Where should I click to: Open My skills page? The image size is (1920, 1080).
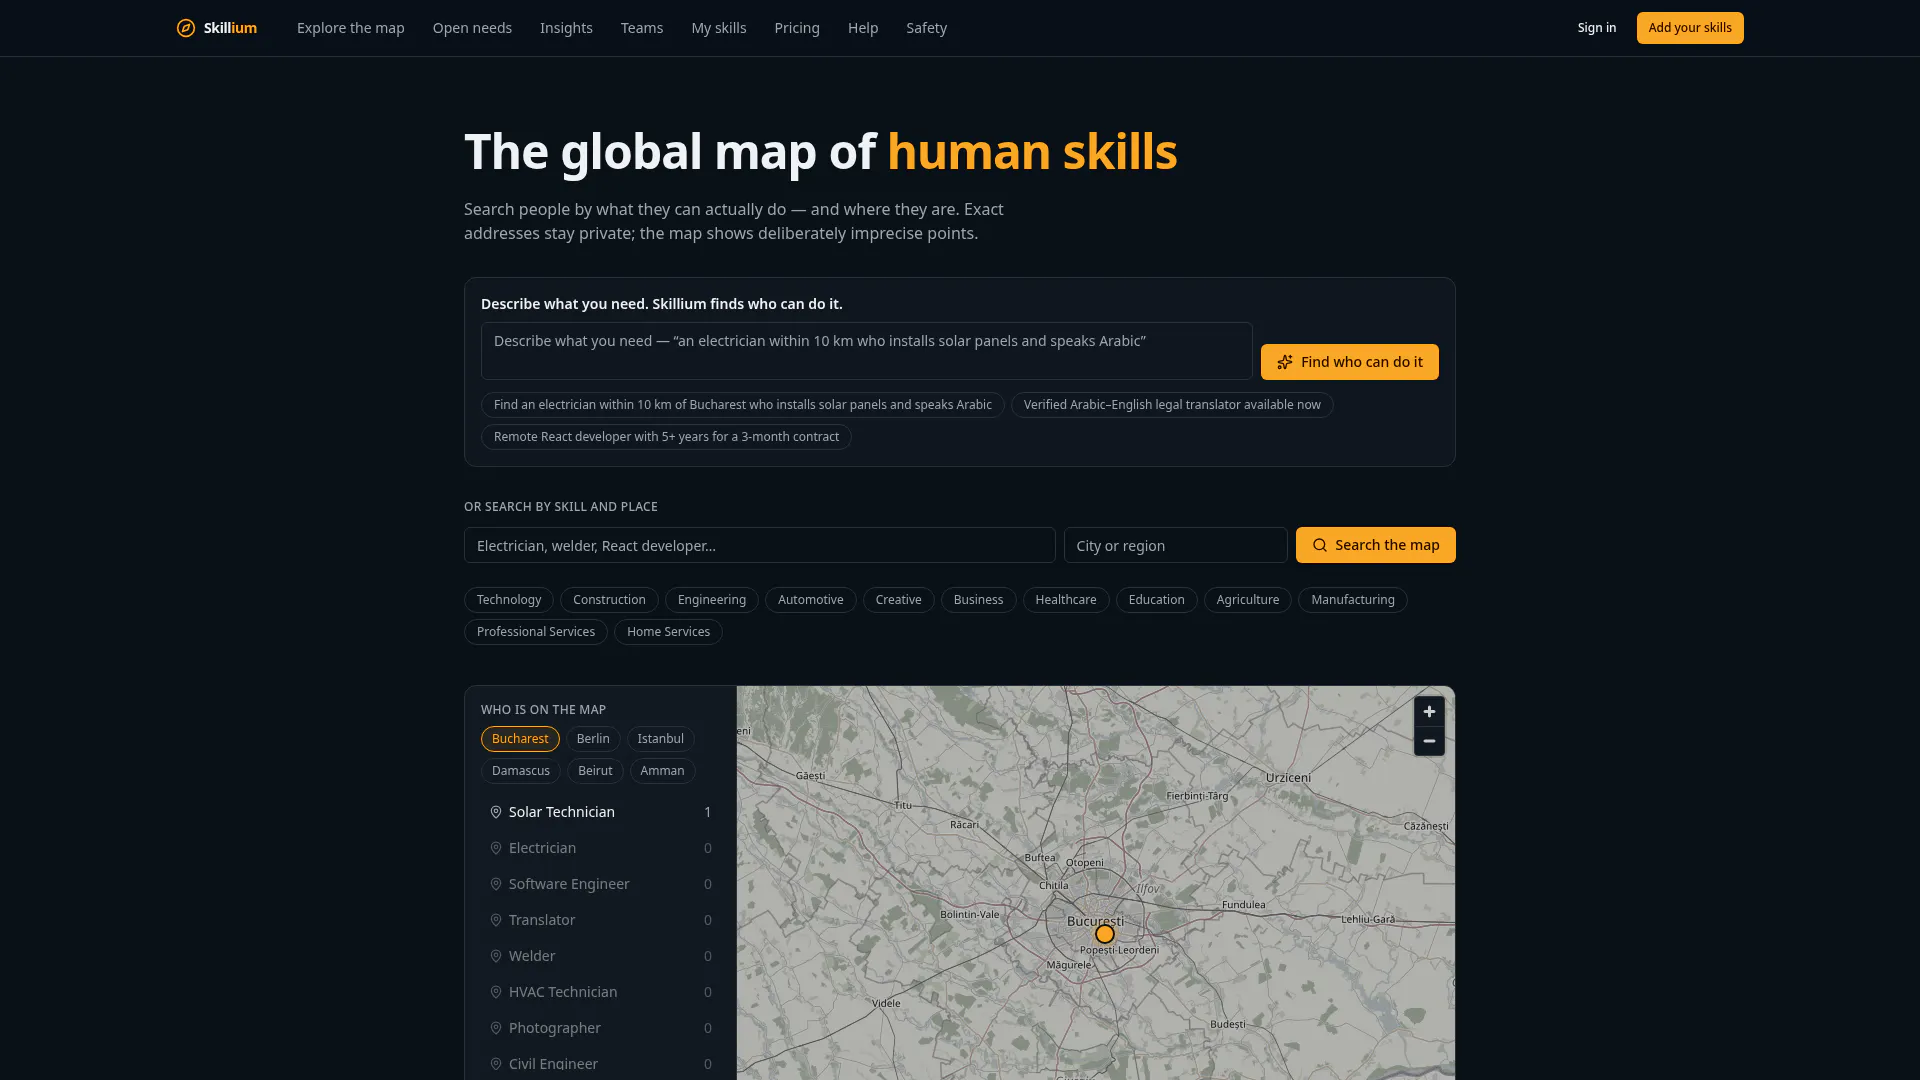pos(719,28)
